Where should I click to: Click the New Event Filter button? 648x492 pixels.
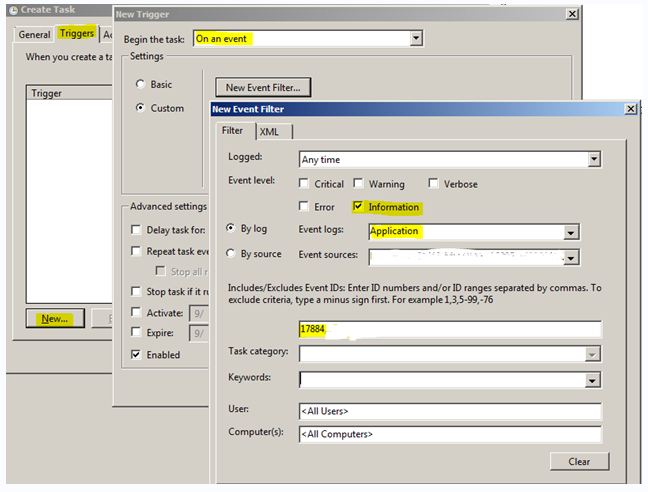point(263,87)
